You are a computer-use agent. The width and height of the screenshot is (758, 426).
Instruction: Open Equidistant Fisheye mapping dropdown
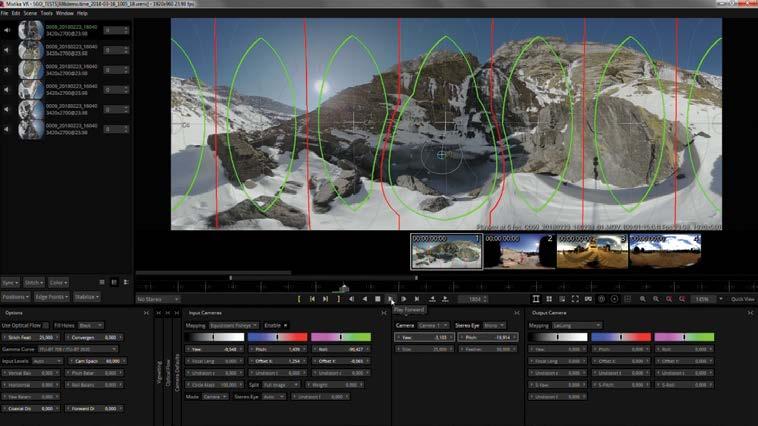[234, 325]
